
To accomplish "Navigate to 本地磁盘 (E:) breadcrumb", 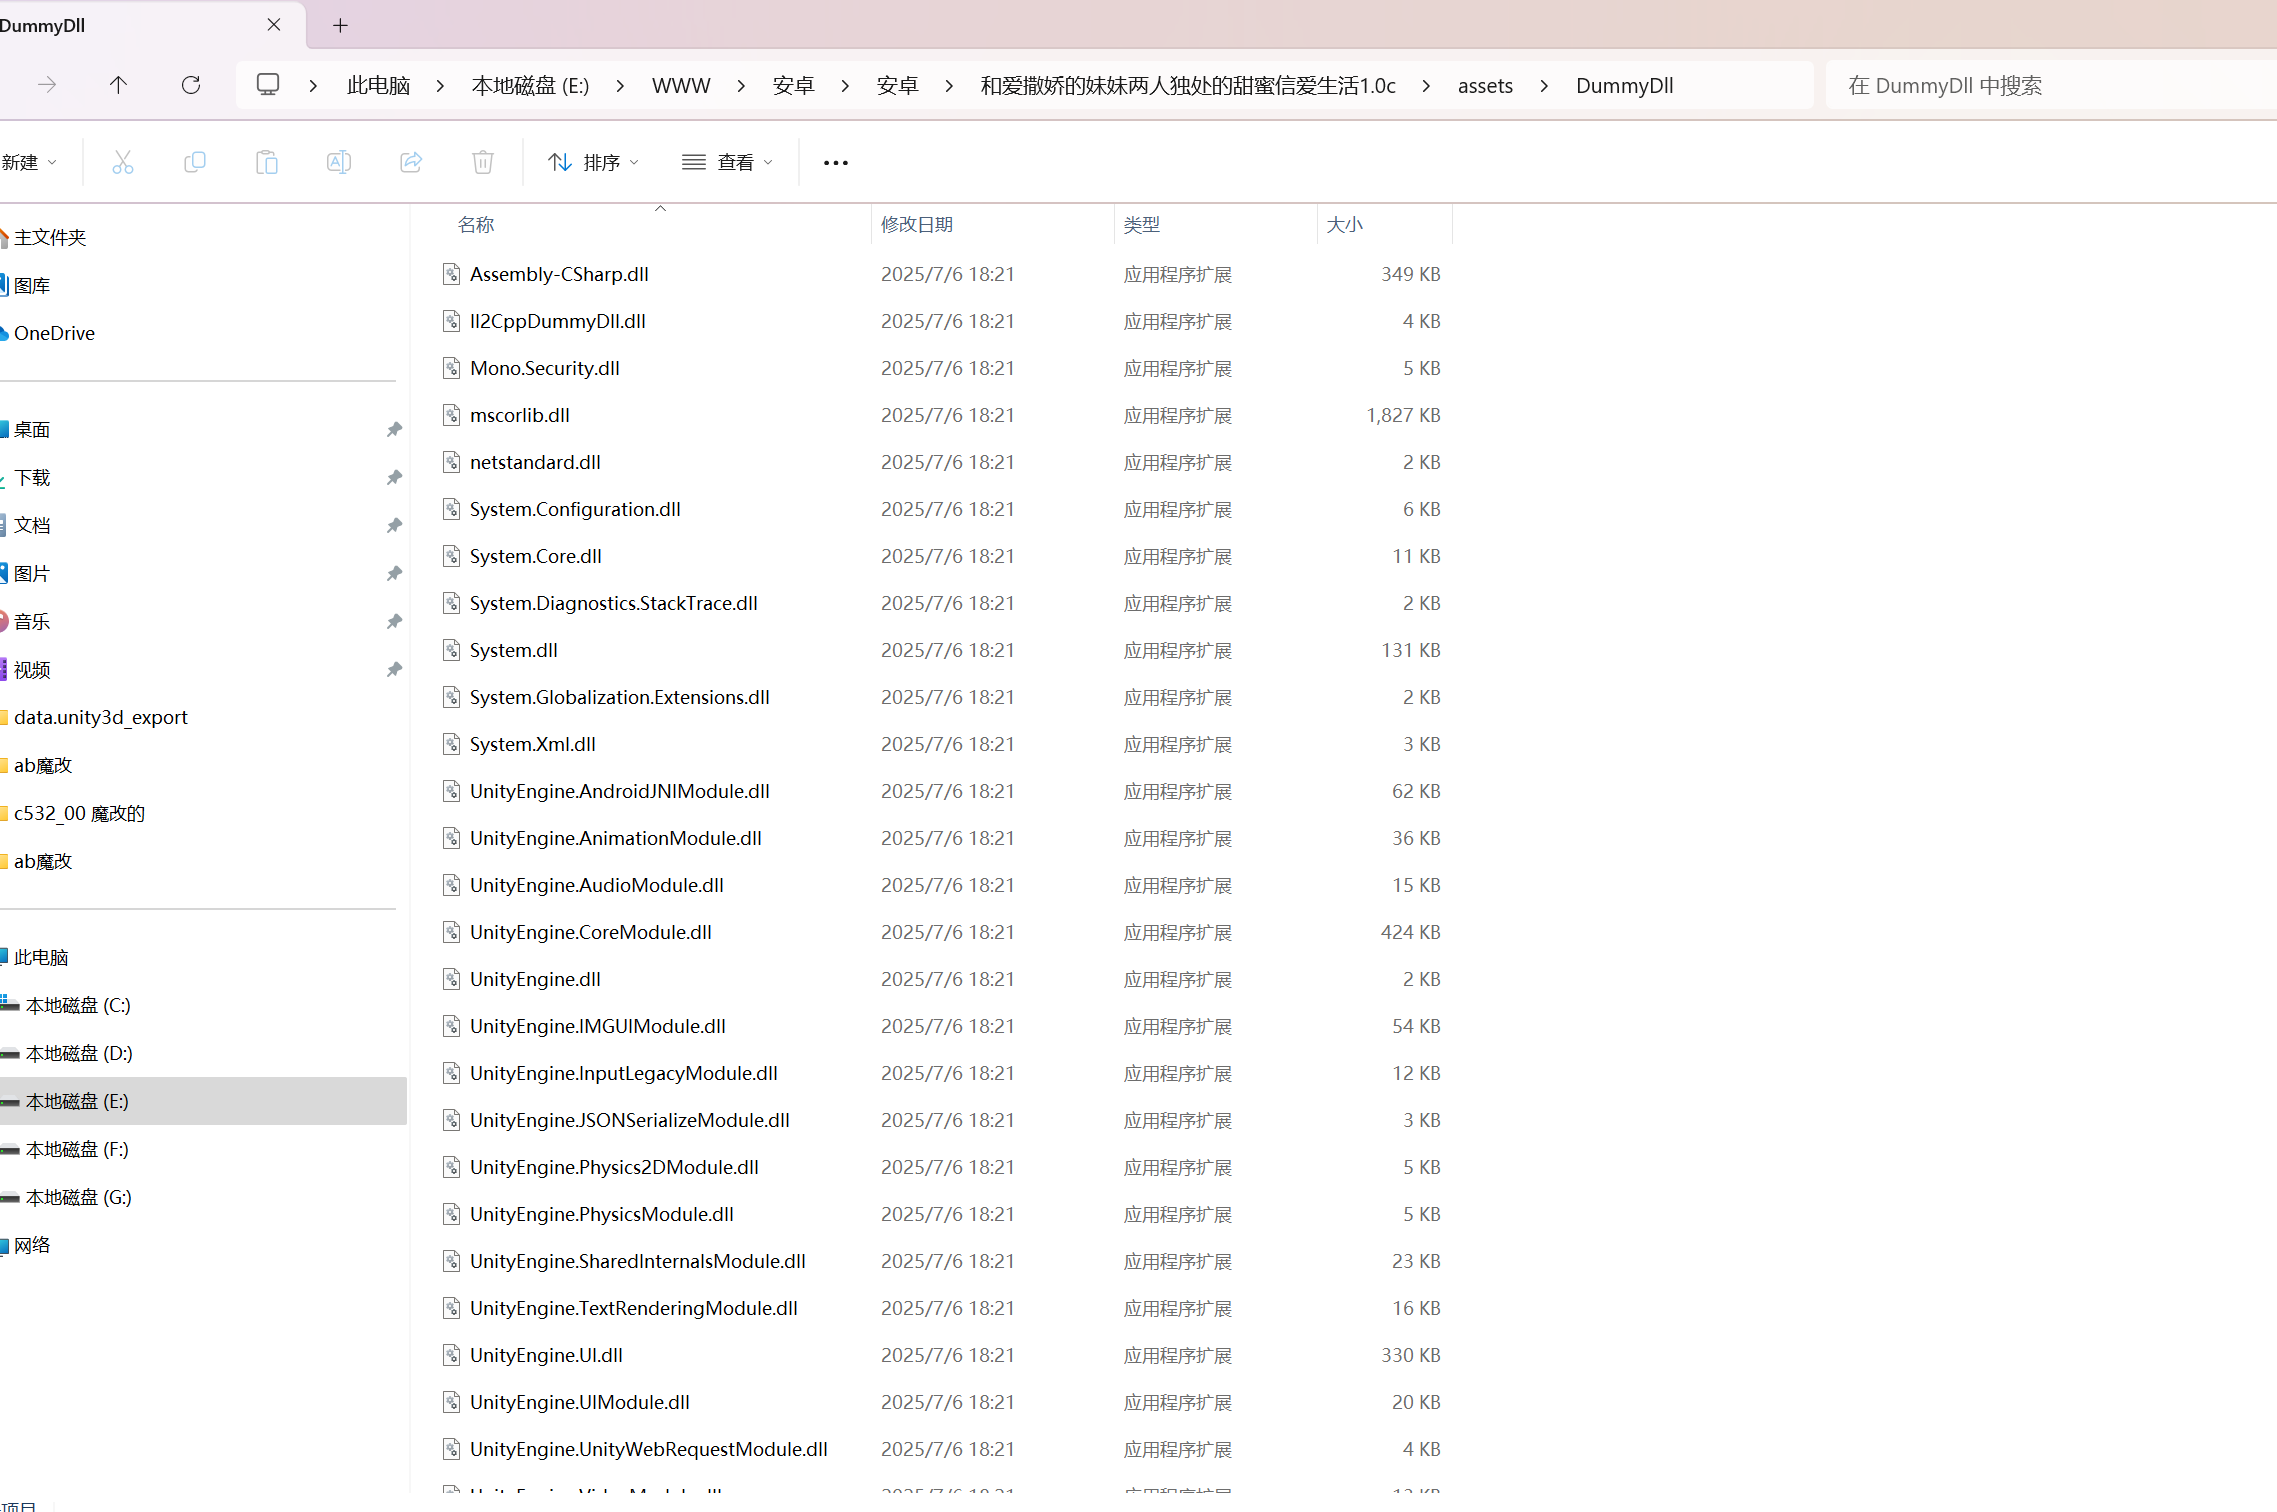I will (530, 86).
